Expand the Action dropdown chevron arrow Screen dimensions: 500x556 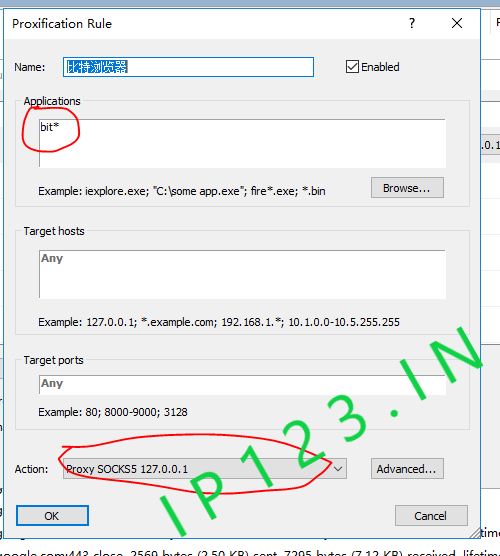pos(338,469)
